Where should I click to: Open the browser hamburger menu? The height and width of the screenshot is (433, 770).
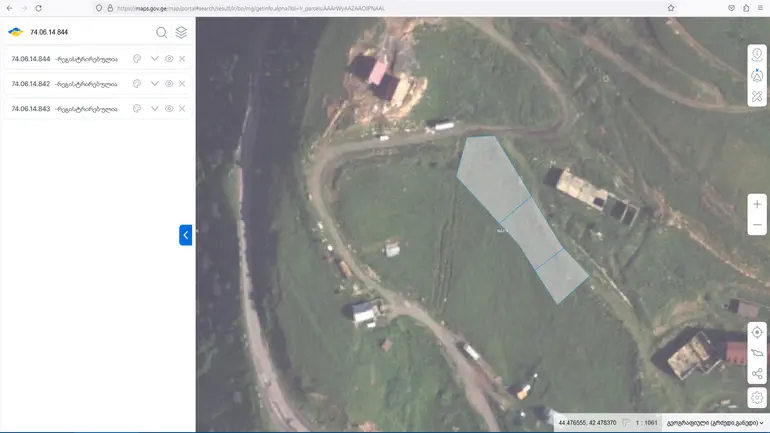(x=761, y=8)
